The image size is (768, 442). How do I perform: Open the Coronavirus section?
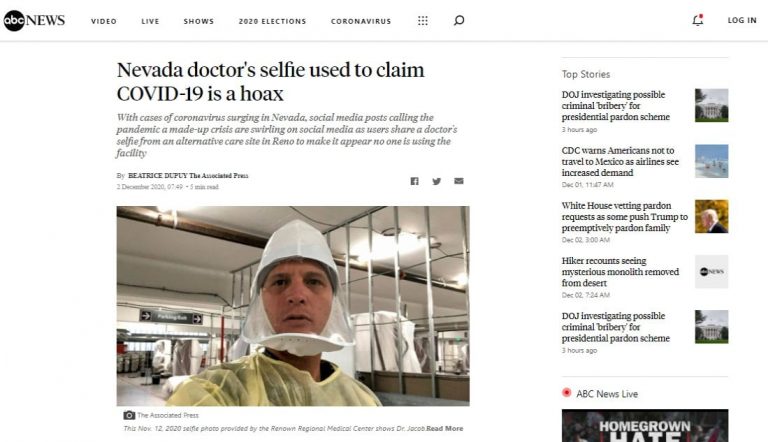tap(361, 21)
